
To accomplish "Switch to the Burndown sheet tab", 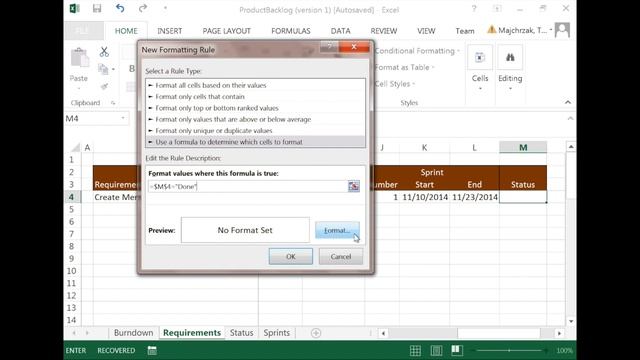I will 133,333.
